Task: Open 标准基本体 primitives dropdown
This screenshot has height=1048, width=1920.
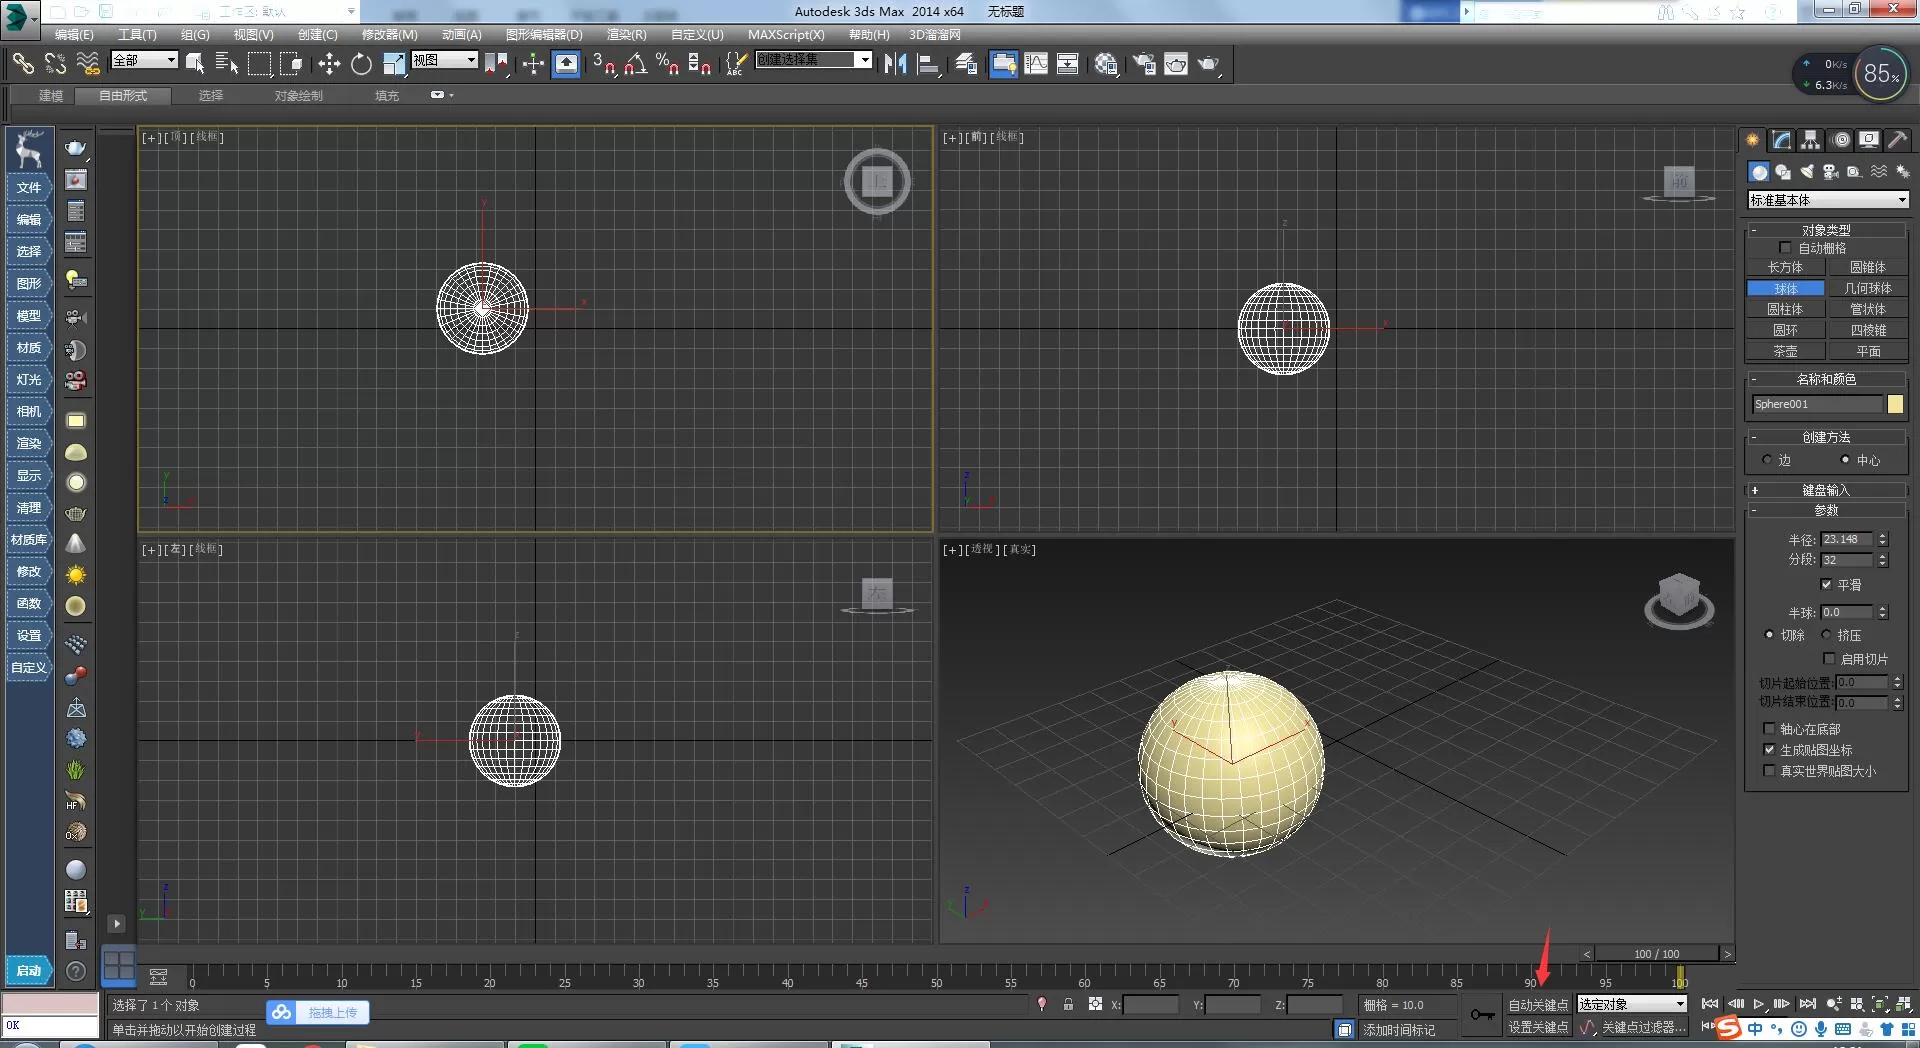Action: 1829,200
